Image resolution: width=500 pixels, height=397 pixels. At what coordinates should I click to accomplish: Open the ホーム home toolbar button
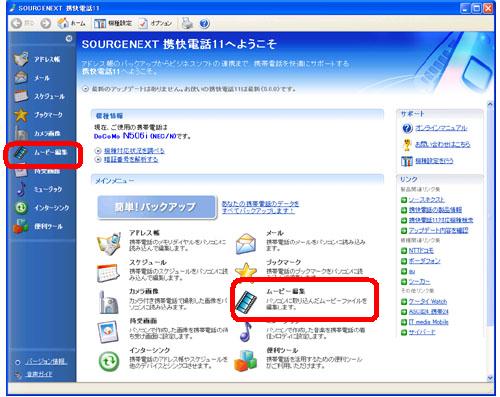[x=71, y=23]
